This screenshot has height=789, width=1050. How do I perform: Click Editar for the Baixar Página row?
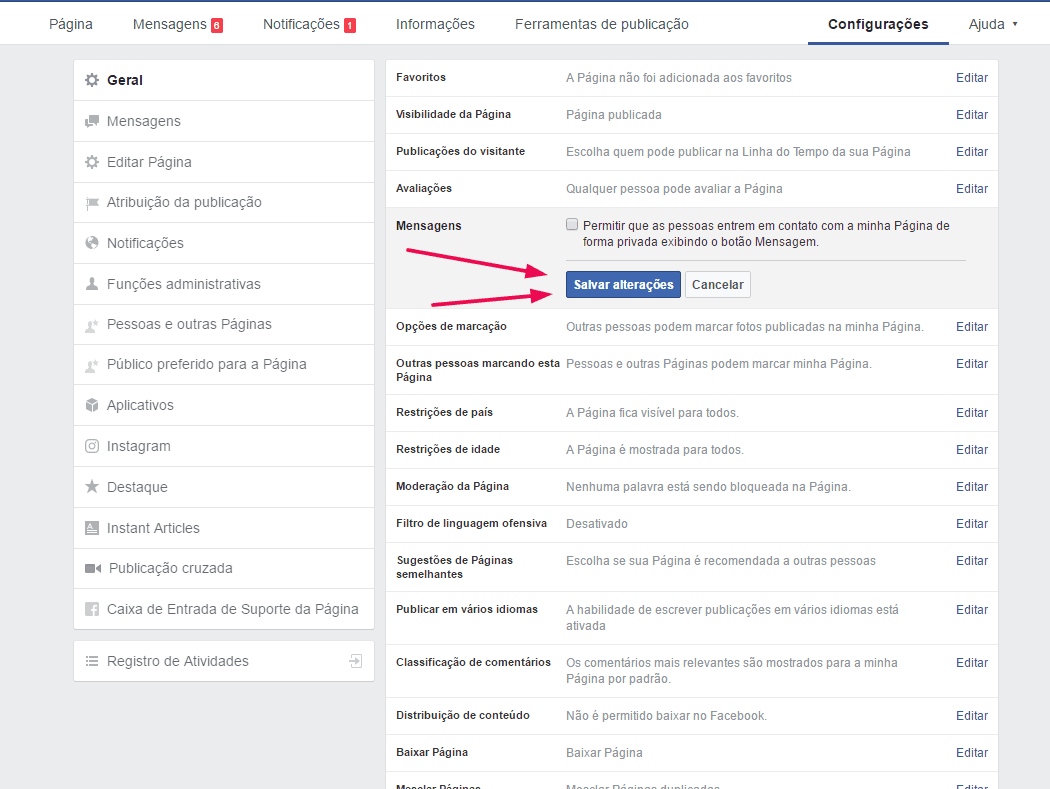point(972,752)
